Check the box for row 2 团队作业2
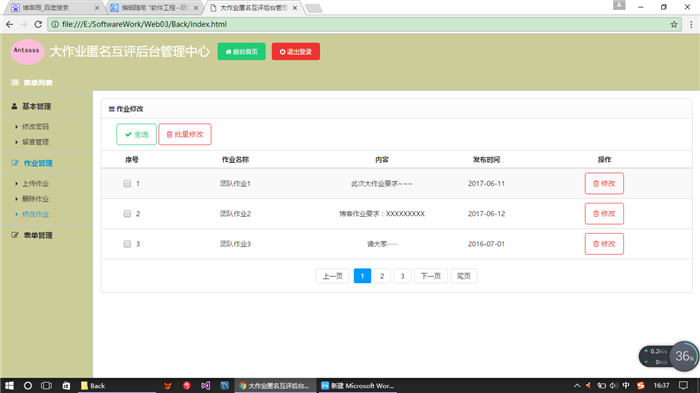700x393 pixels. pyautogui.click(x=127, y=214)
